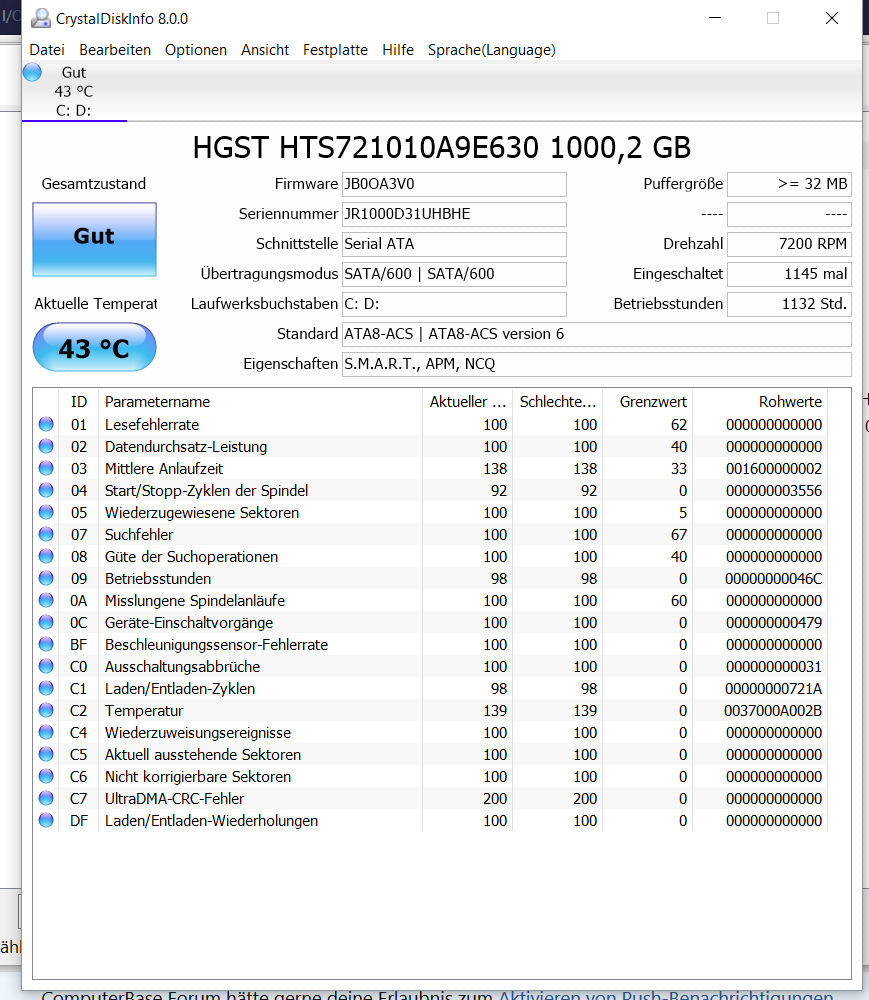Click the raw value 0037000A002B
Screen dimensions: 869x1000
pos(773,711)
